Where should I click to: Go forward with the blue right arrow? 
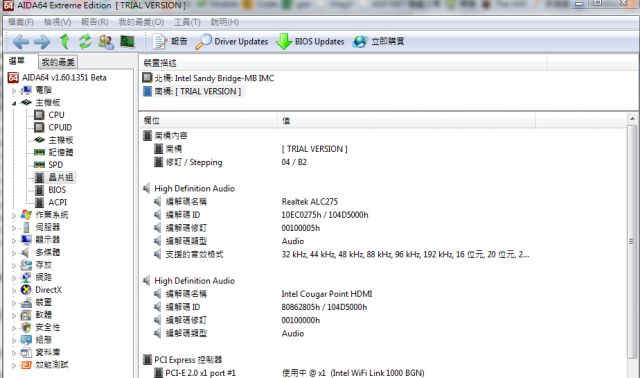click(42, 42)
